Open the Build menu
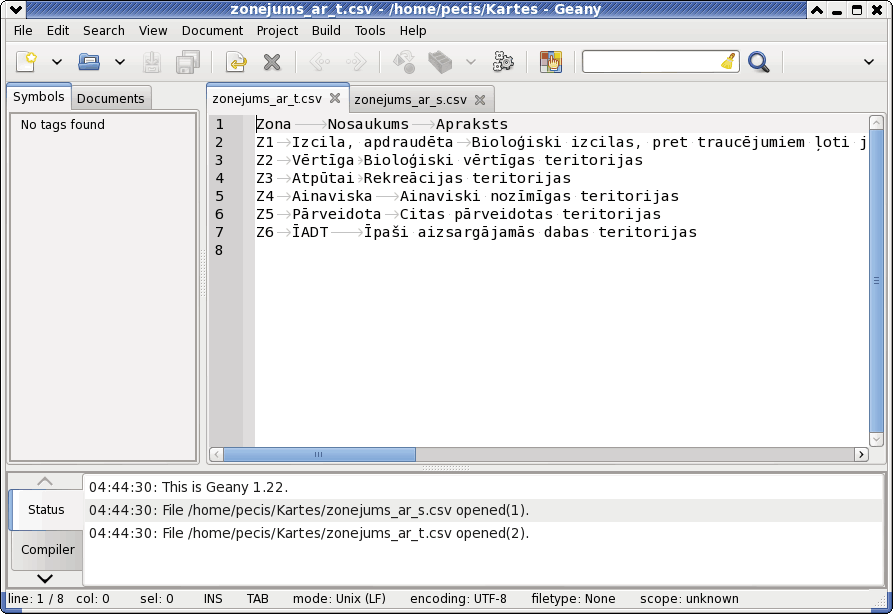 tap(326, 31)
